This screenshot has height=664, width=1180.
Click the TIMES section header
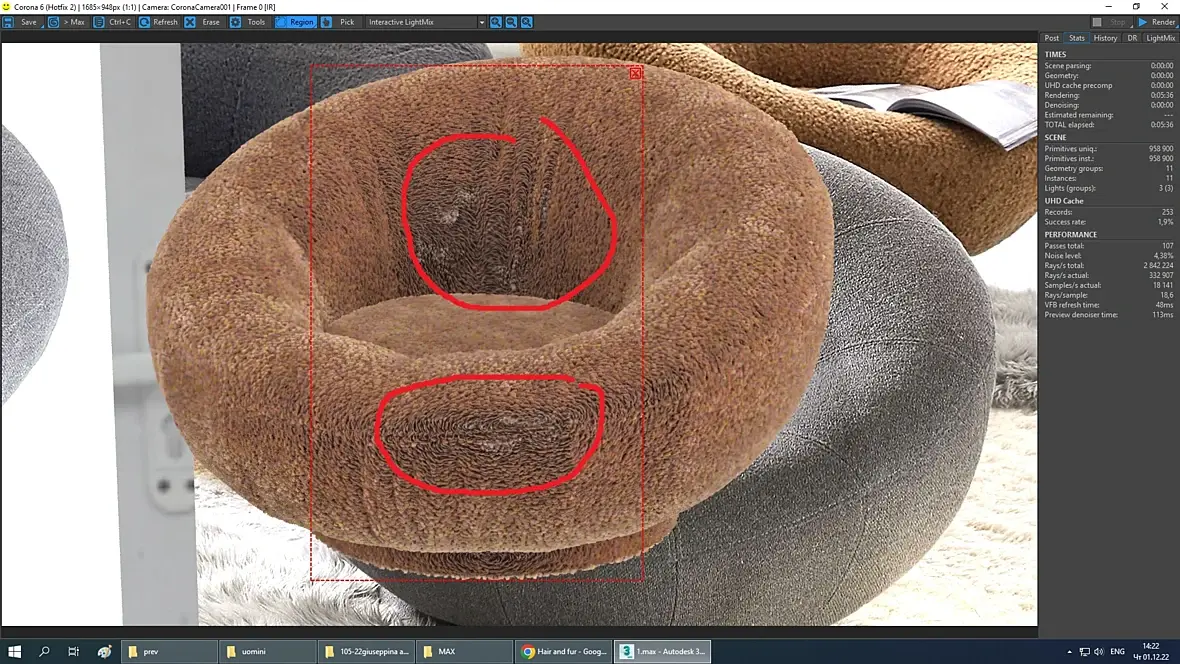click(x=1055, y=54)
